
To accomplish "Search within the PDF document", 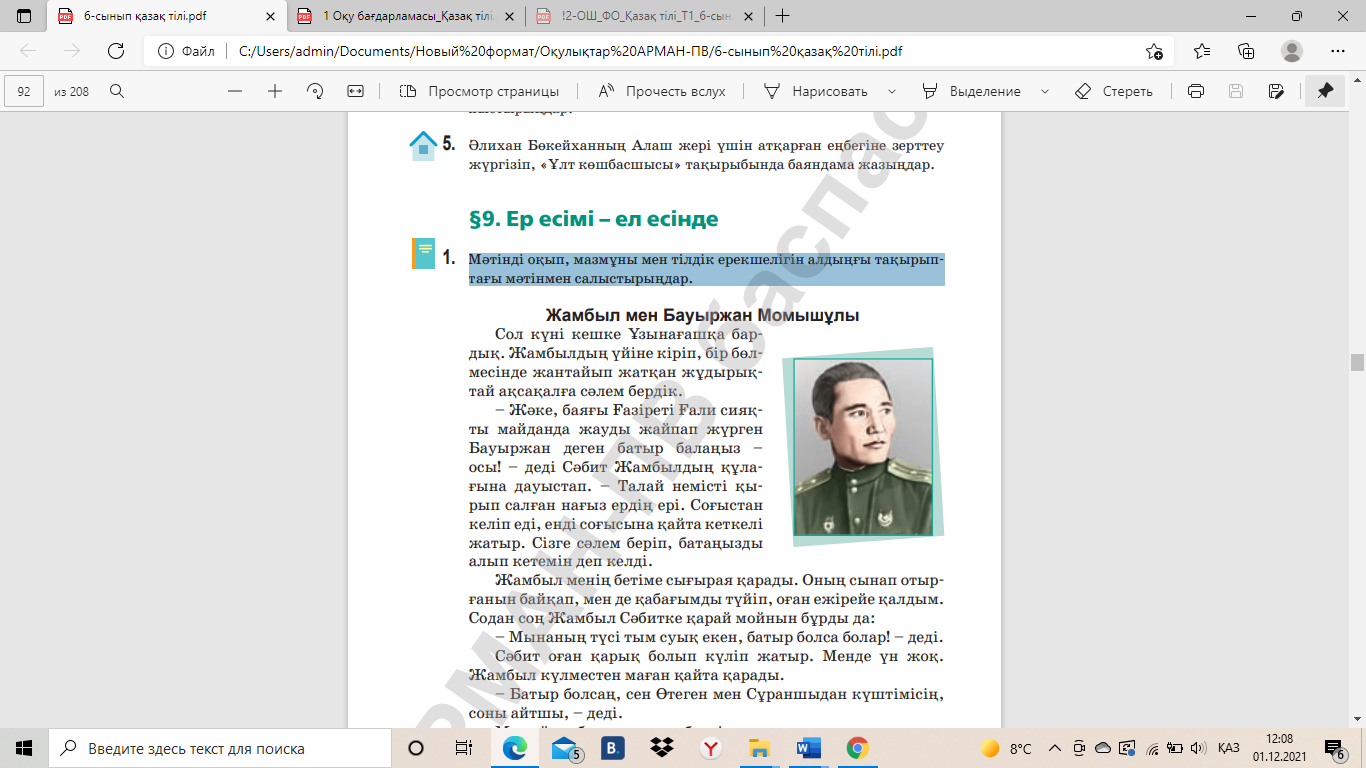I will [x=116, y=91].
